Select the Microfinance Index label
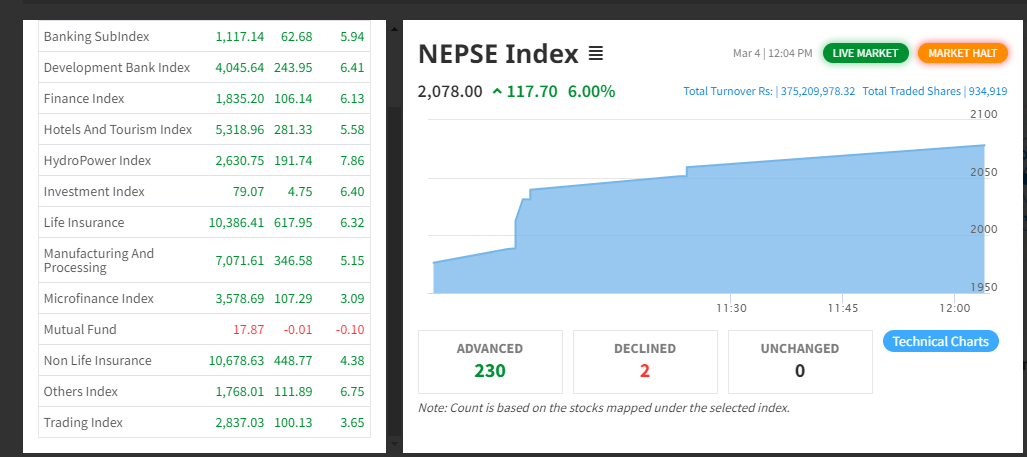 pos(99,299)
